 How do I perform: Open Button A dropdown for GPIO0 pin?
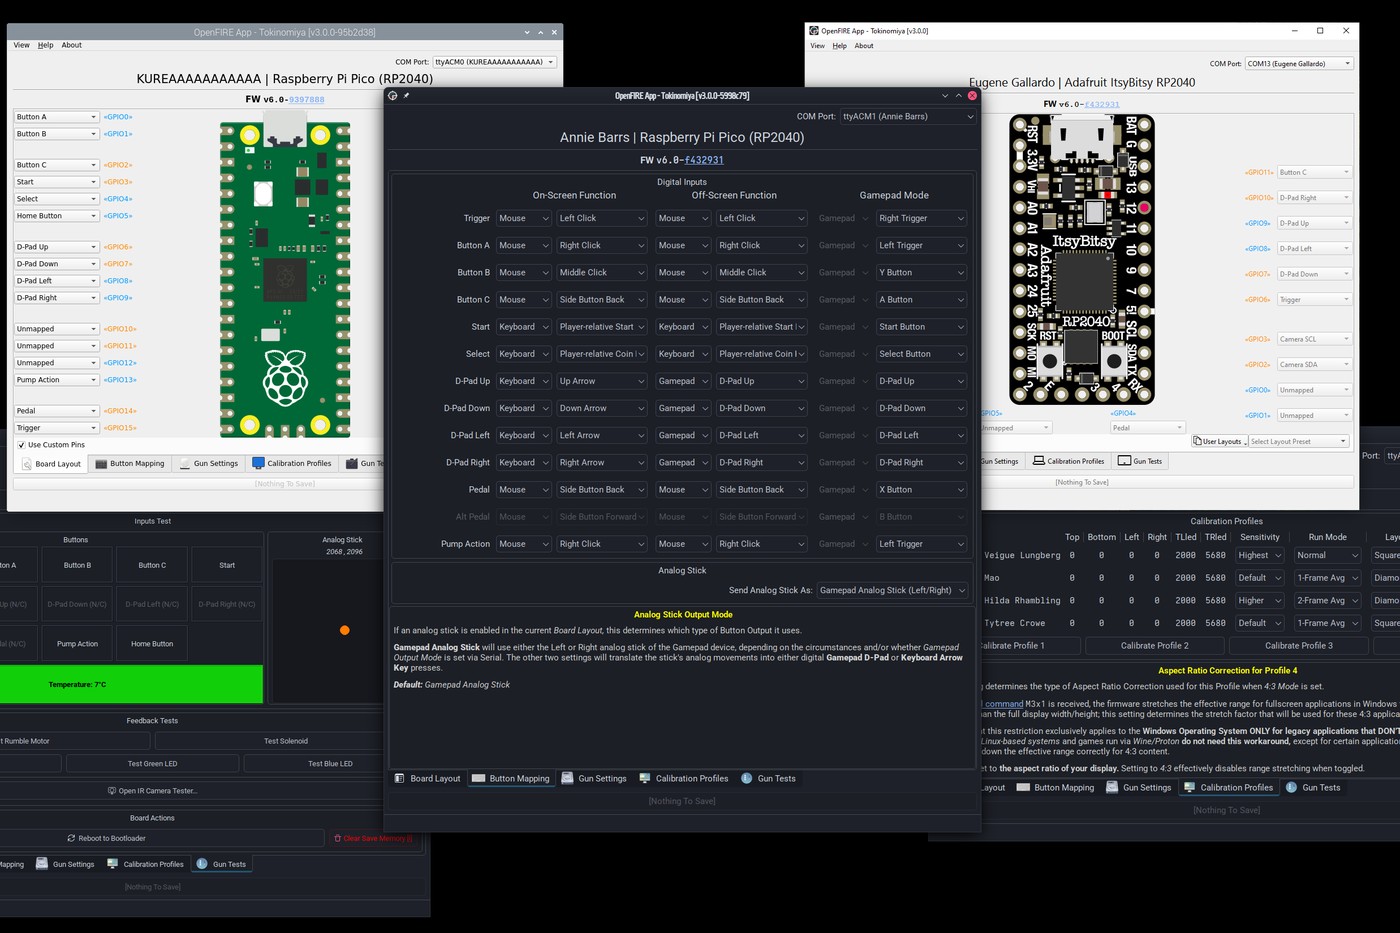(56, 117)
